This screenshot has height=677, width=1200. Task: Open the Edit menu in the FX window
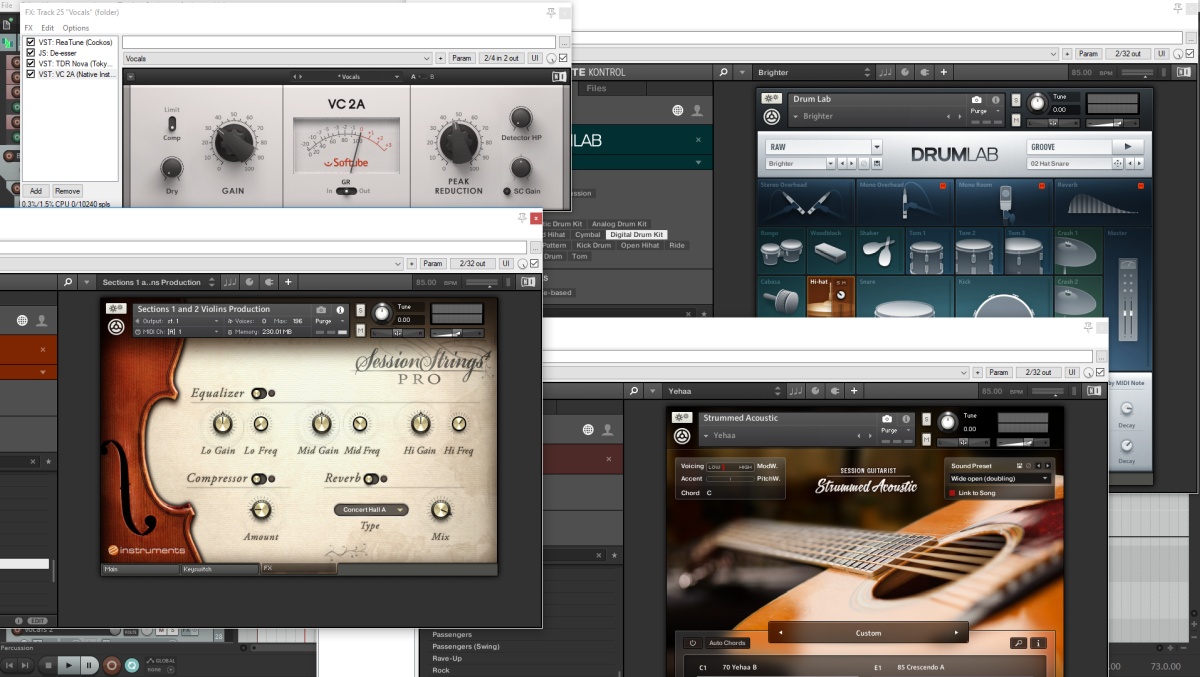pyautogui.click(x=47, y=28)
